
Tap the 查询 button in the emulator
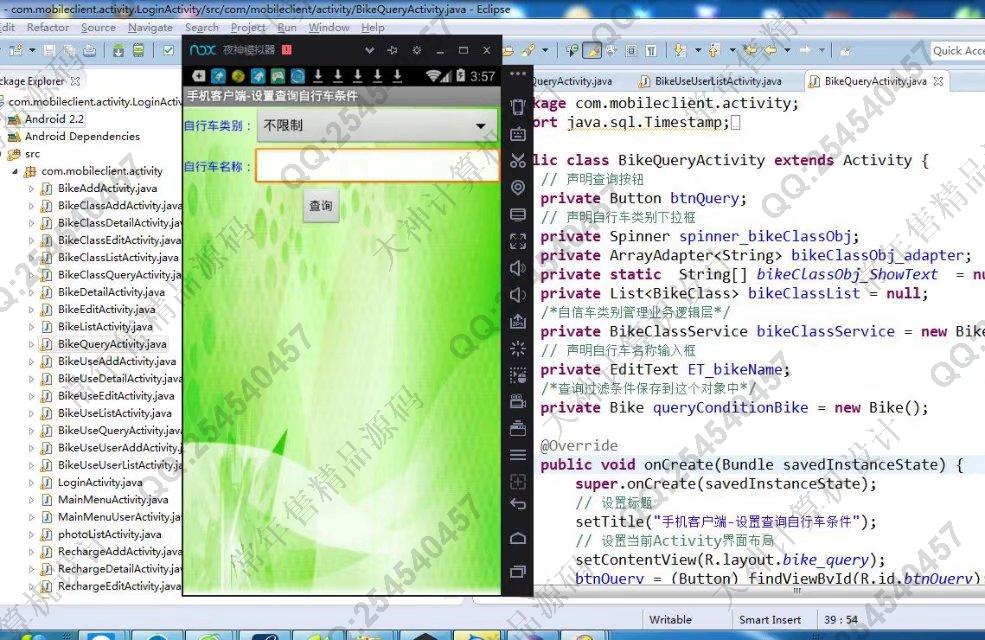point(321,205)
